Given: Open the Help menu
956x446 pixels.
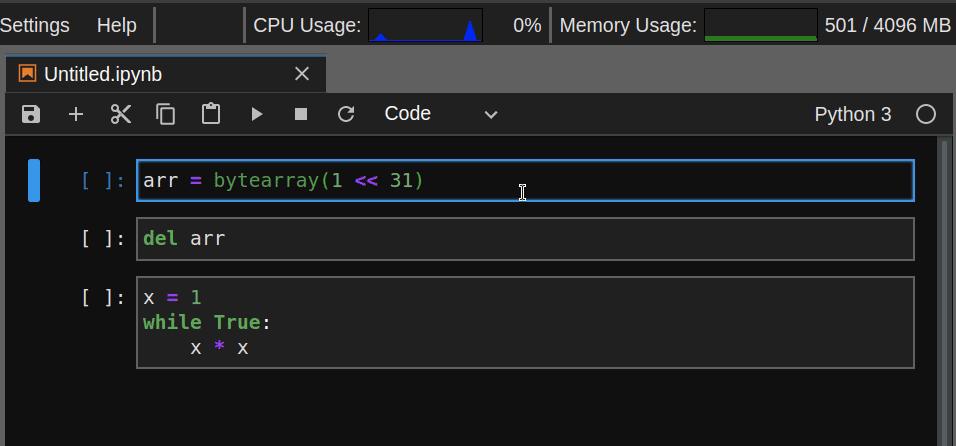Looking at the screenshot, I should pyautogui.click(x=116, y=25).
